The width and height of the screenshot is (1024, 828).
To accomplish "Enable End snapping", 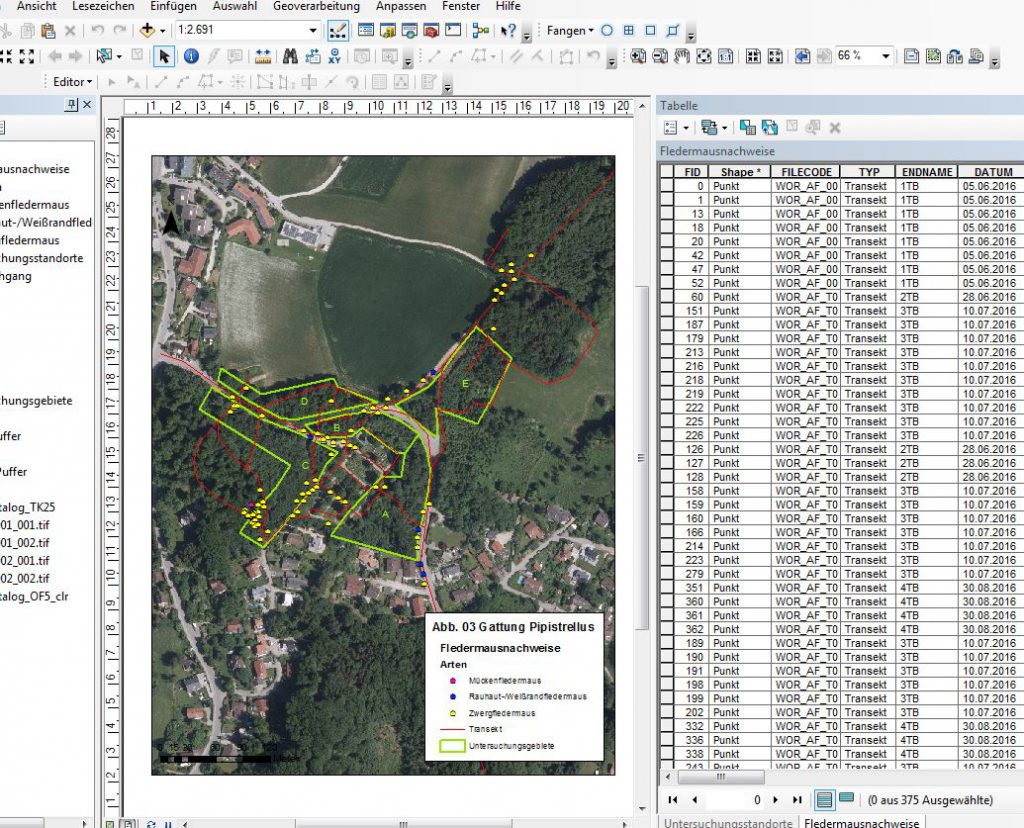I will (629, 31).
